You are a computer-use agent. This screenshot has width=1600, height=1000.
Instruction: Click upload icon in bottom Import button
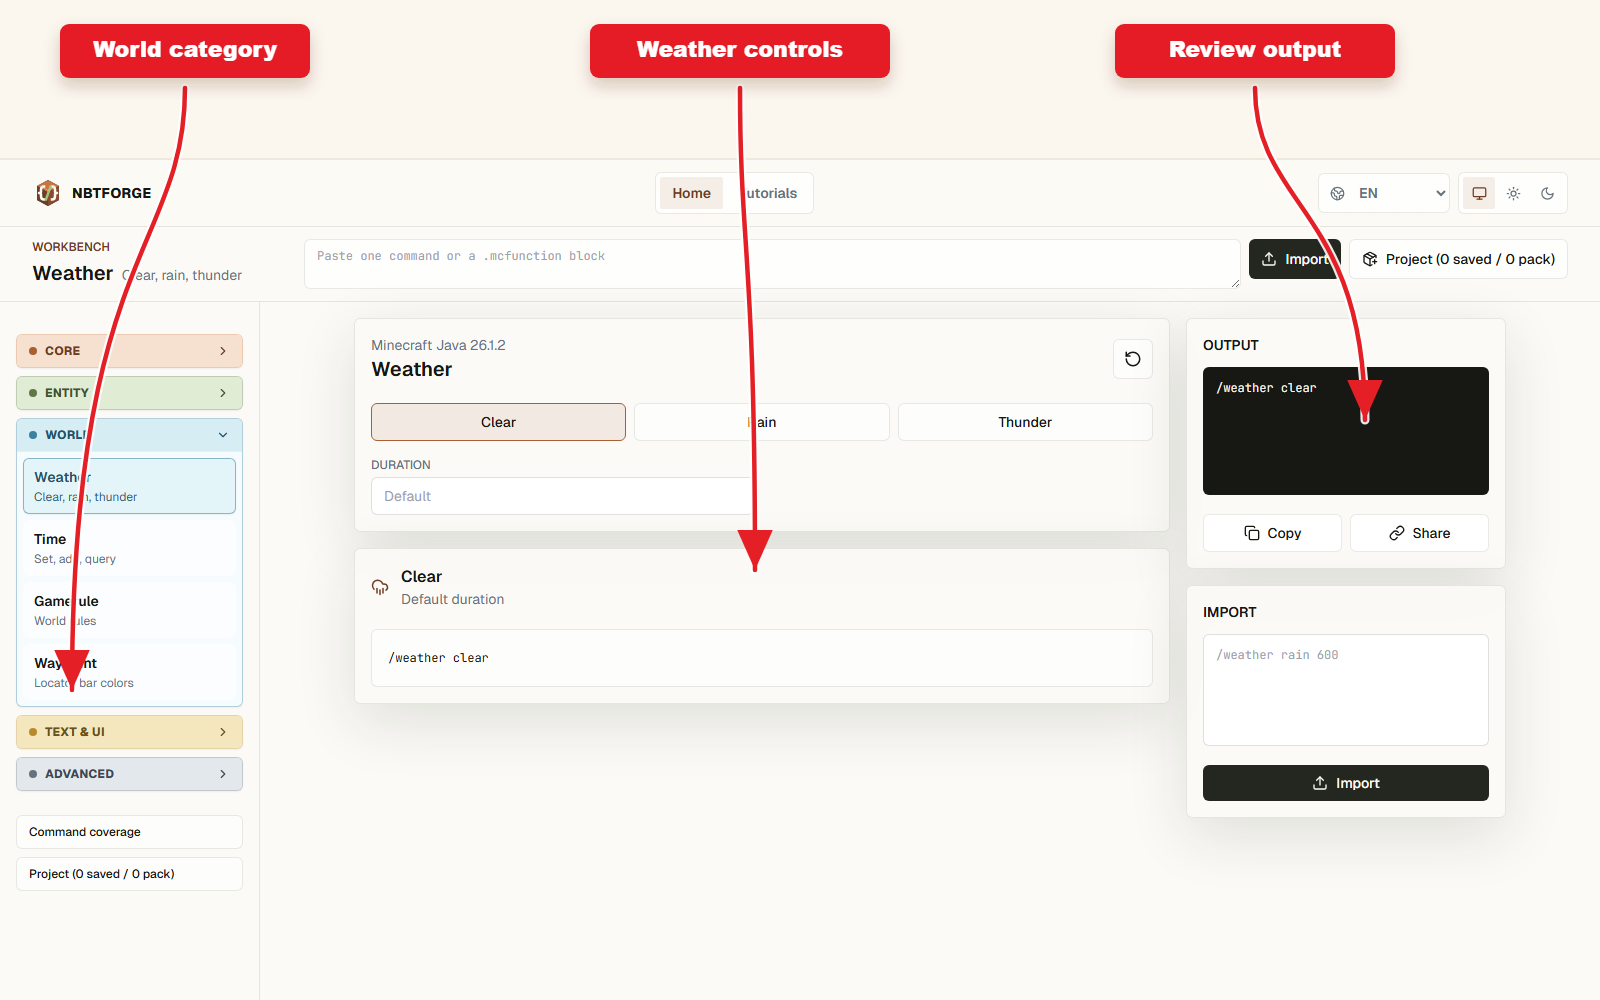[x=1320, y=783]
